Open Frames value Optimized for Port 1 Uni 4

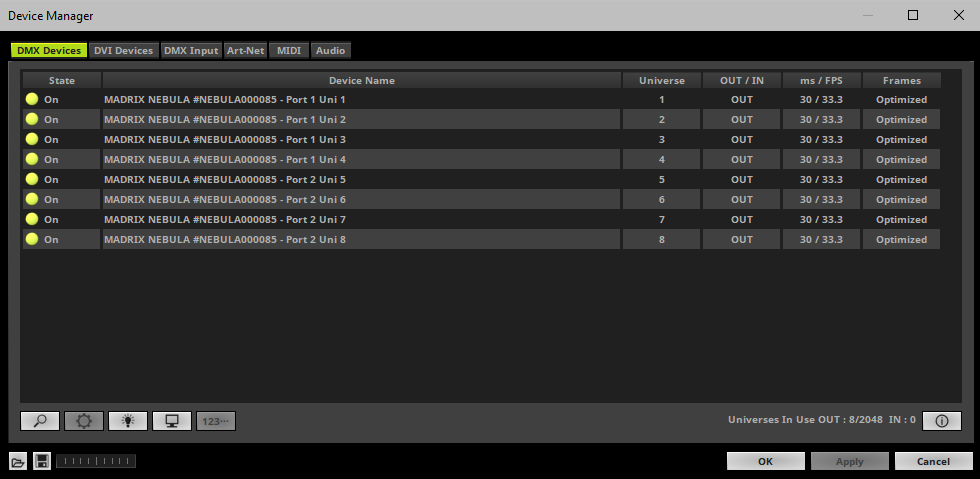coord(901,159)
